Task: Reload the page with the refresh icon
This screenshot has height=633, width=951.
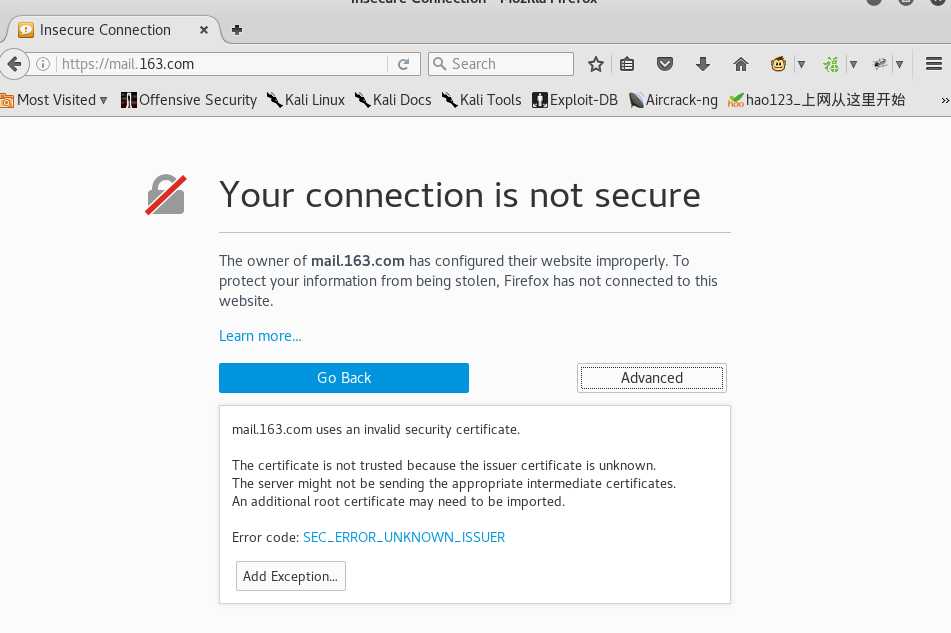Action: [404, 64]
